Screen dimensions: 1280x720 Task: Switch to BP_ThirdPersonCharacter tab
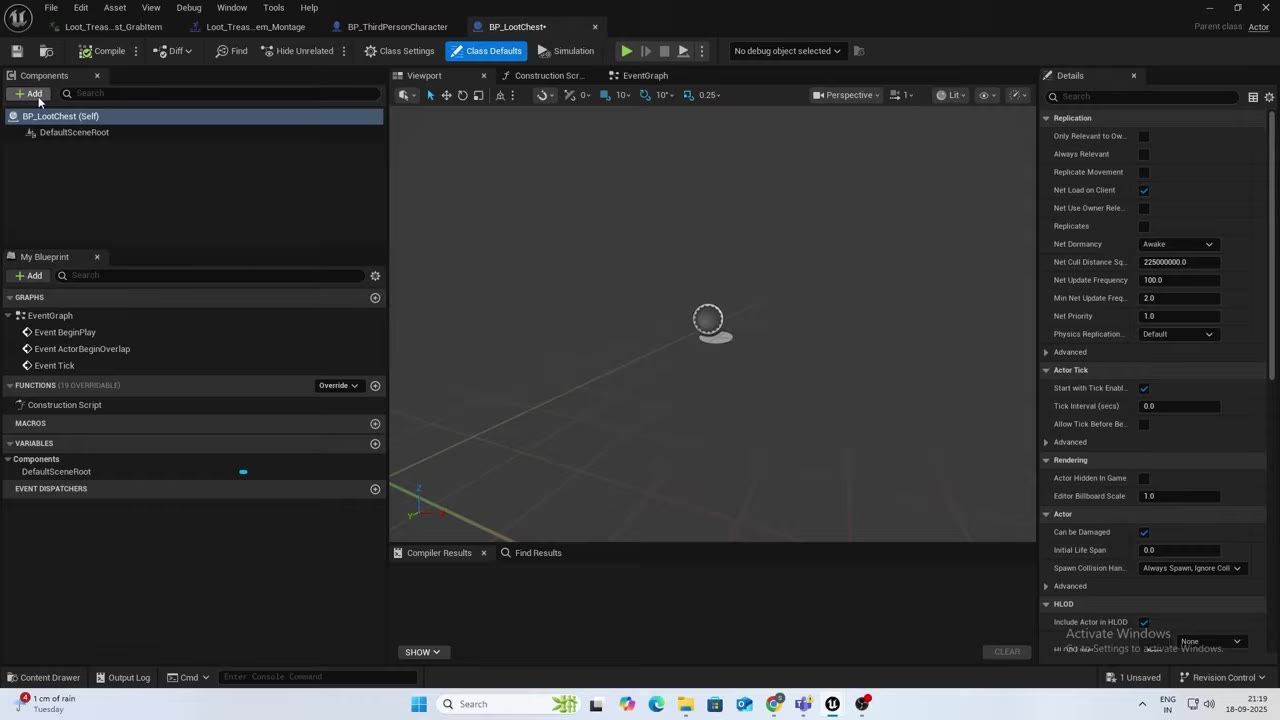(x=397, y=27)
